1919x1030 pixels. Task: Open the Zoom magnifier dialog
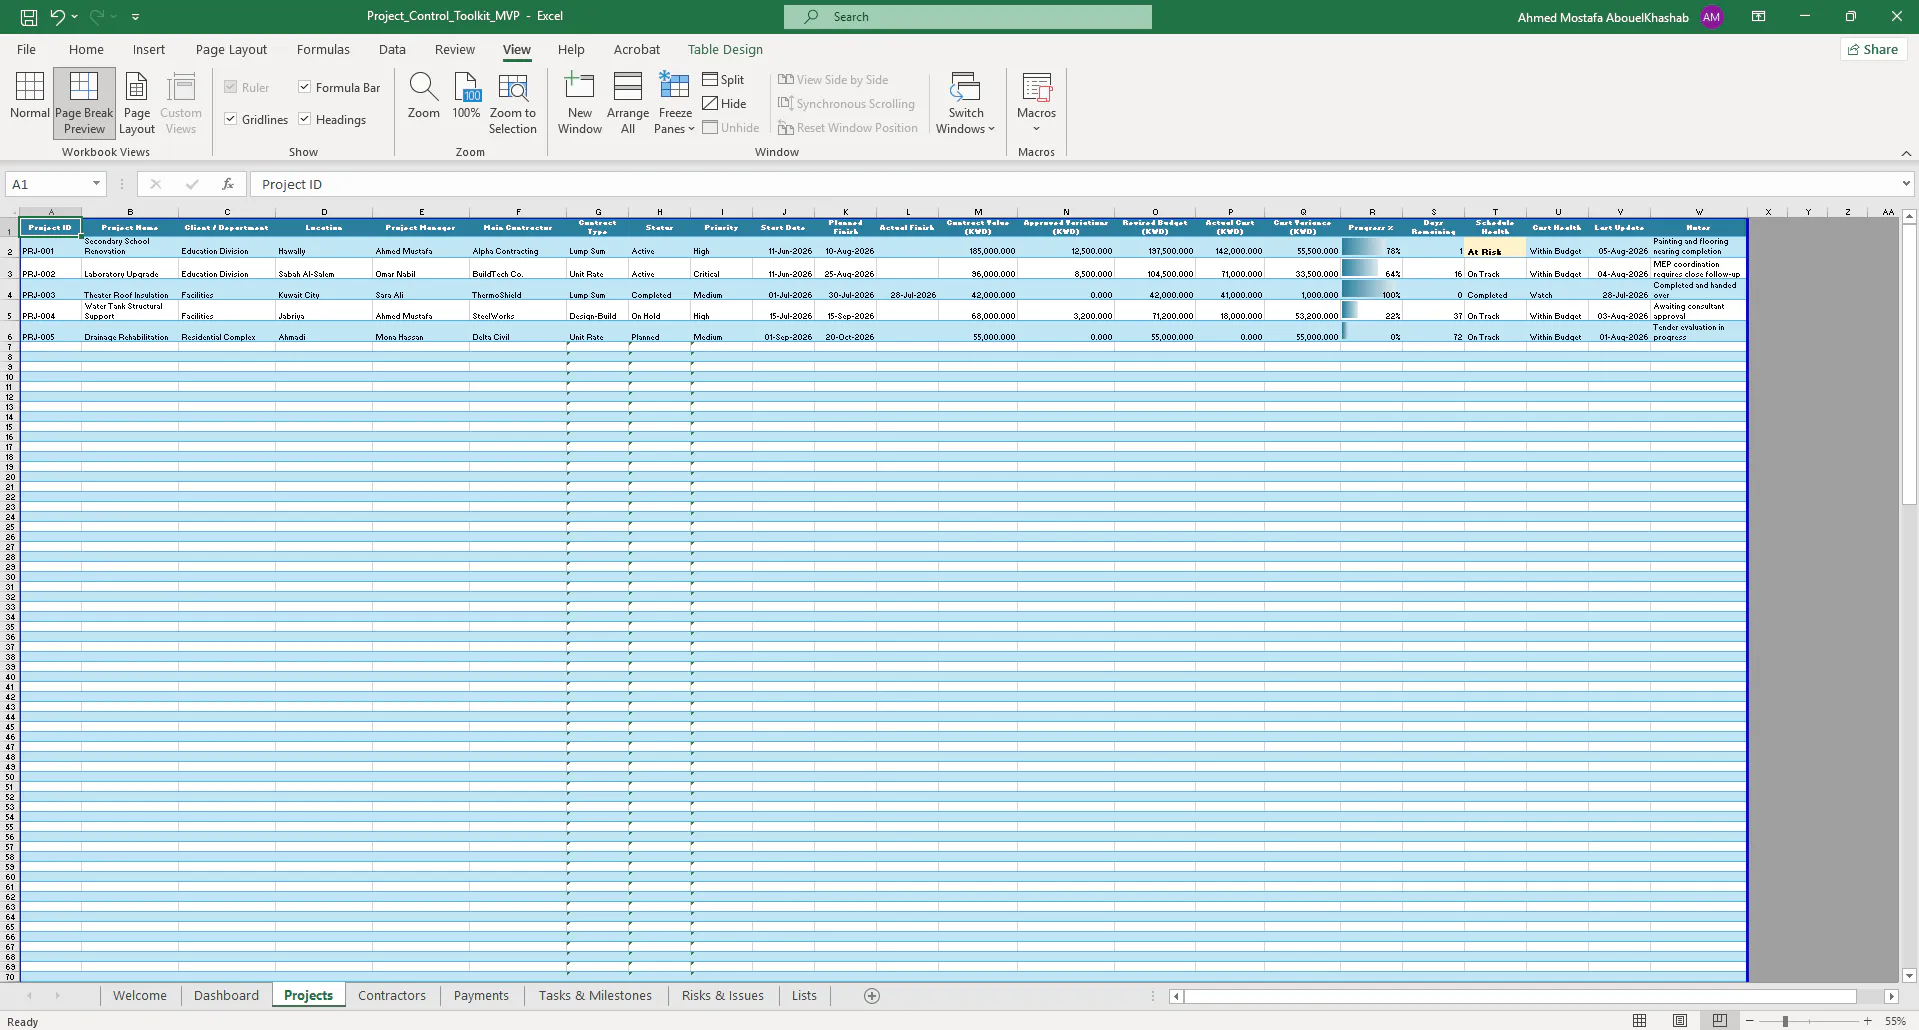pyautogui.click(x=424, y=96)
